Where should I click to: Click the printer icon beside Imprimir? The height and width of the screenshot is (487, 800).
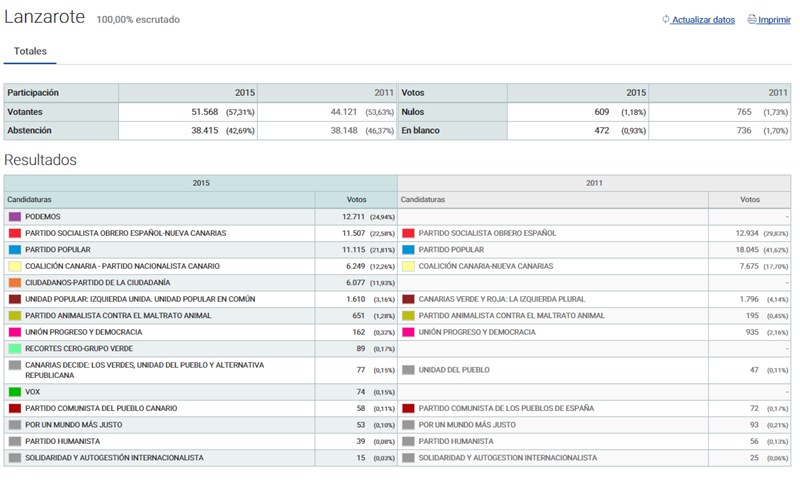pos(752,20)
